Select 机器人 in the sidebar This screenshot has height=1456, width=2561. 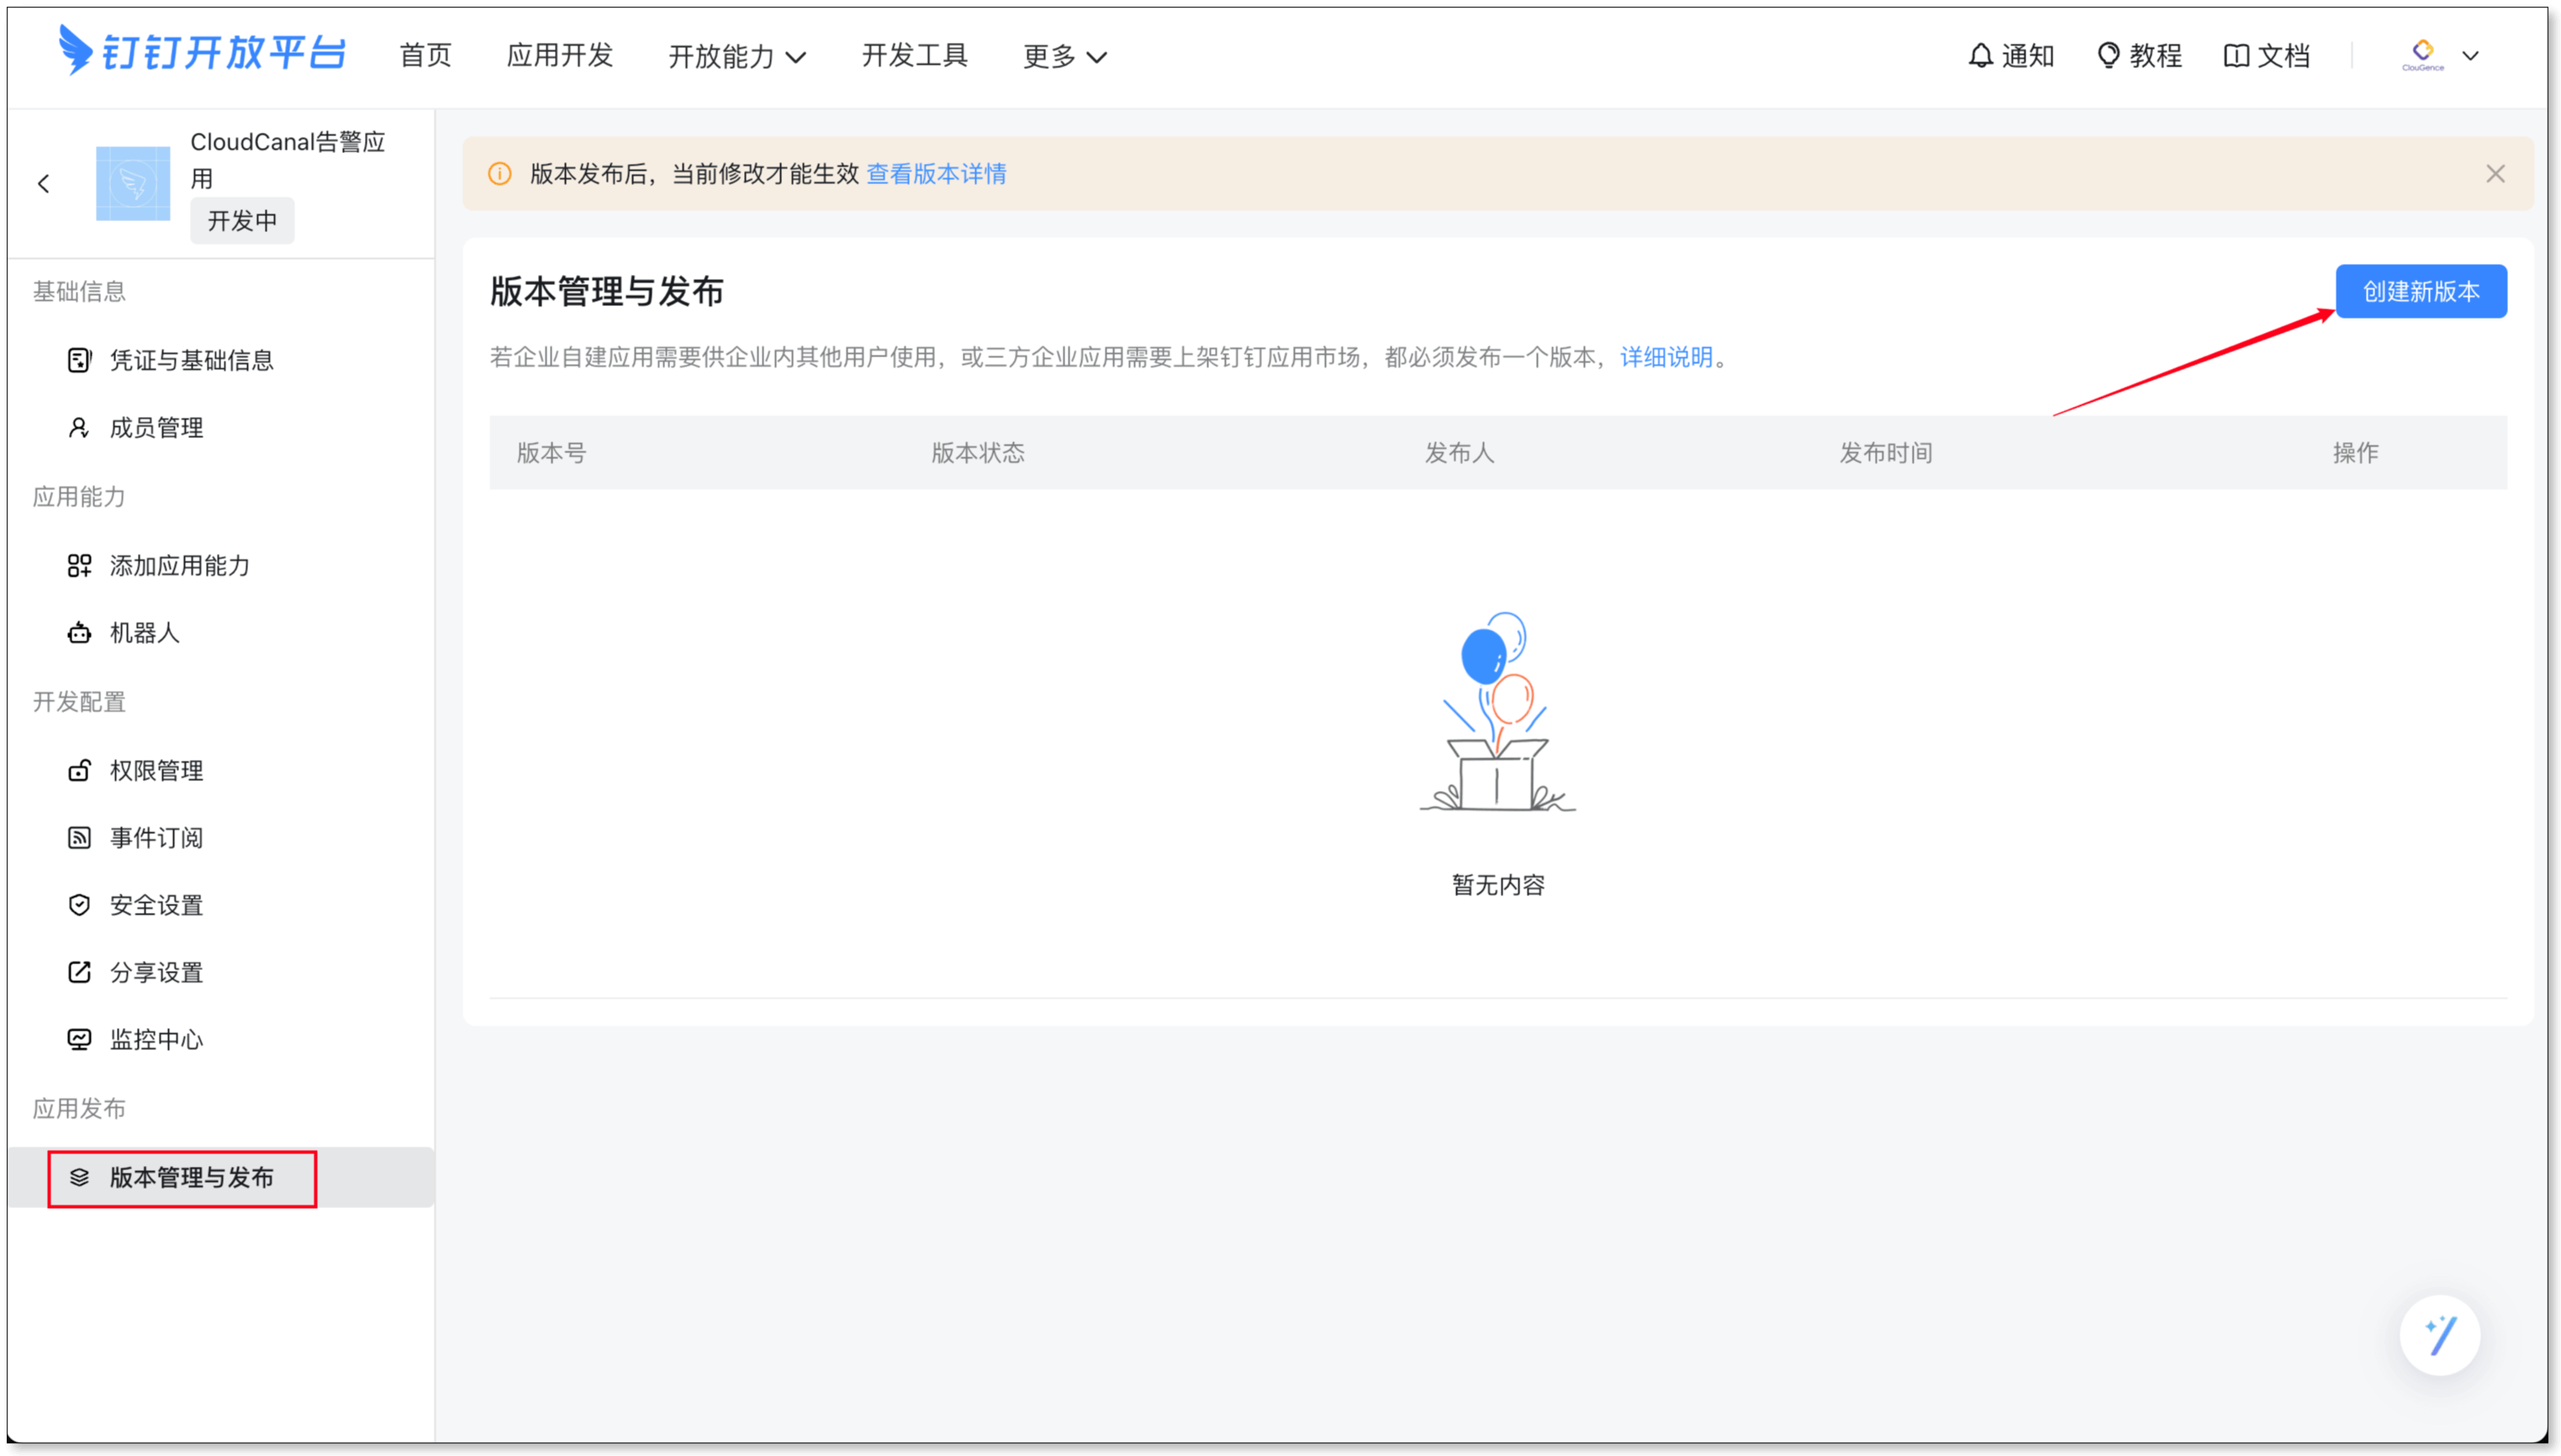pyautogui.click(x=144, y=633)
